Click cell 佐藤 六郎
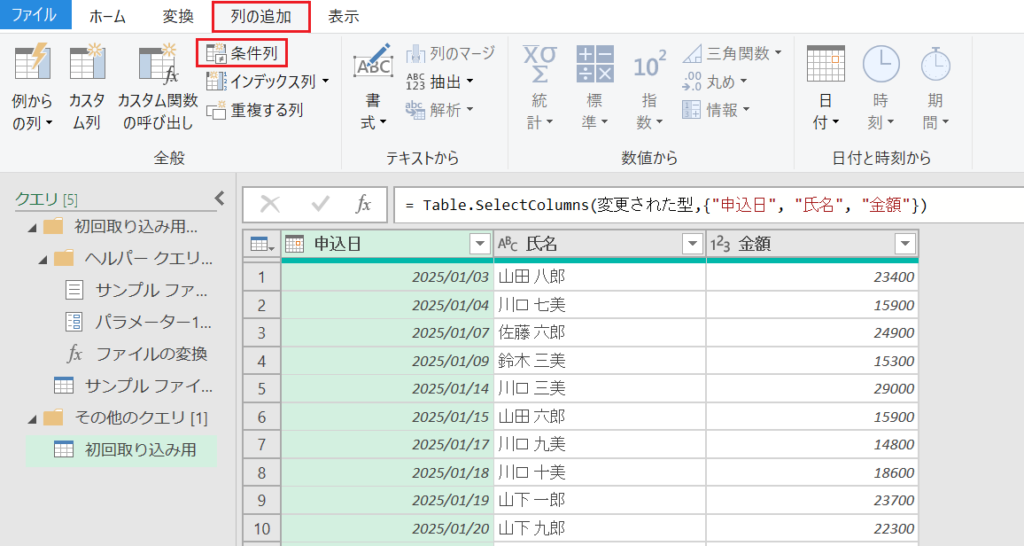This screenshot has height=546, width=1024. pos(600,333)
